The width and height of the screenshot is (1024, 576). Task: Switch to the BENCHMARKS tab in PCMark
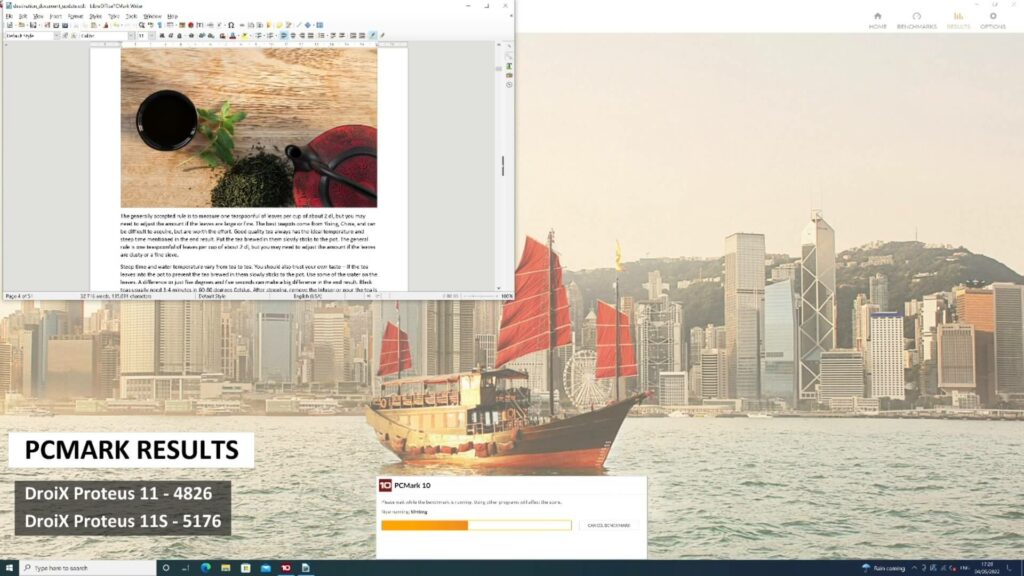click(x=917, y=21)
